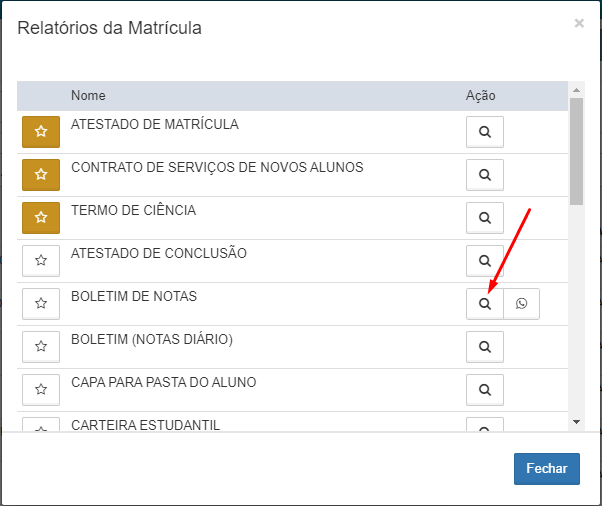The width and height of the screenshot is (602, 506).
Task: Unfavorite the TERMO DE CIÊNCIA star
Action: coord(41,218)
